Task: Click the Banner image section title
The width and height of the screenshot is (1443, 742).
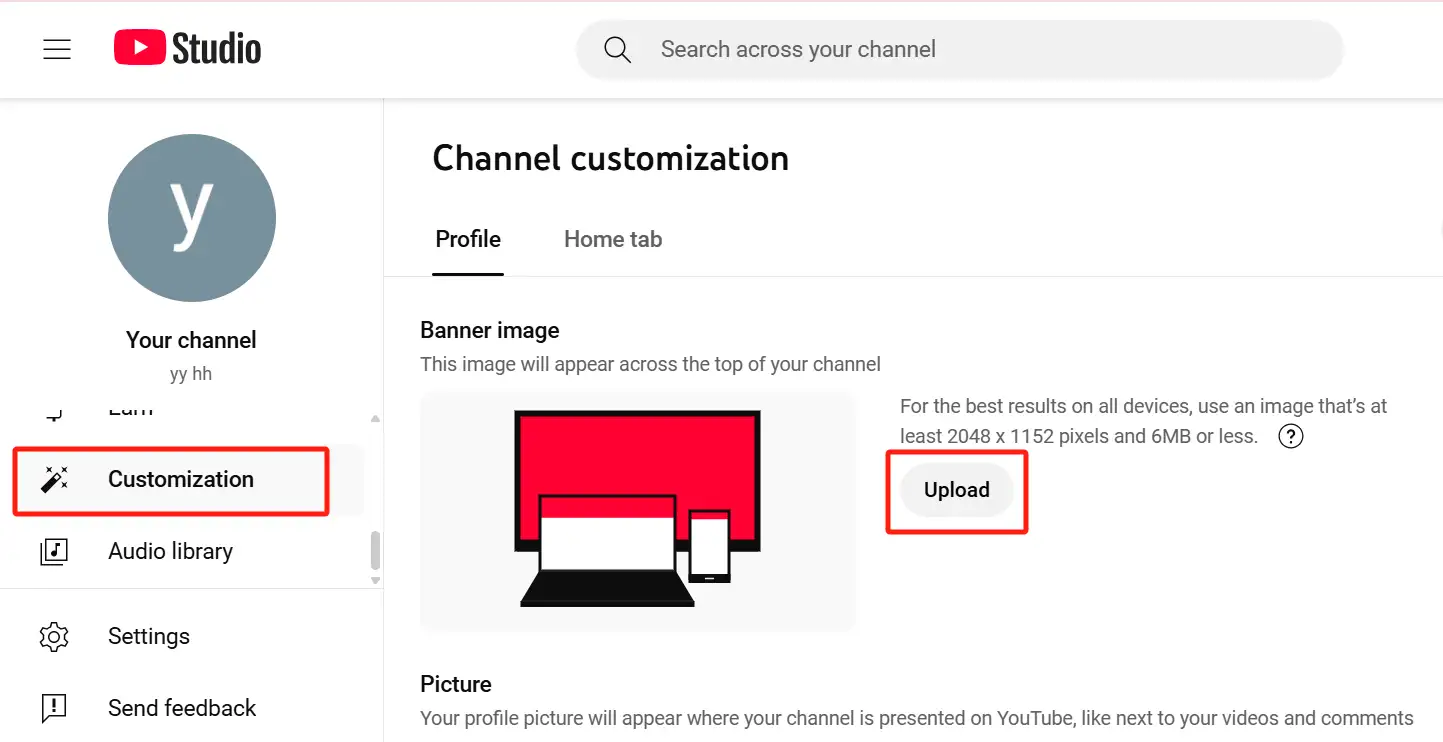Action: (490, 330)
